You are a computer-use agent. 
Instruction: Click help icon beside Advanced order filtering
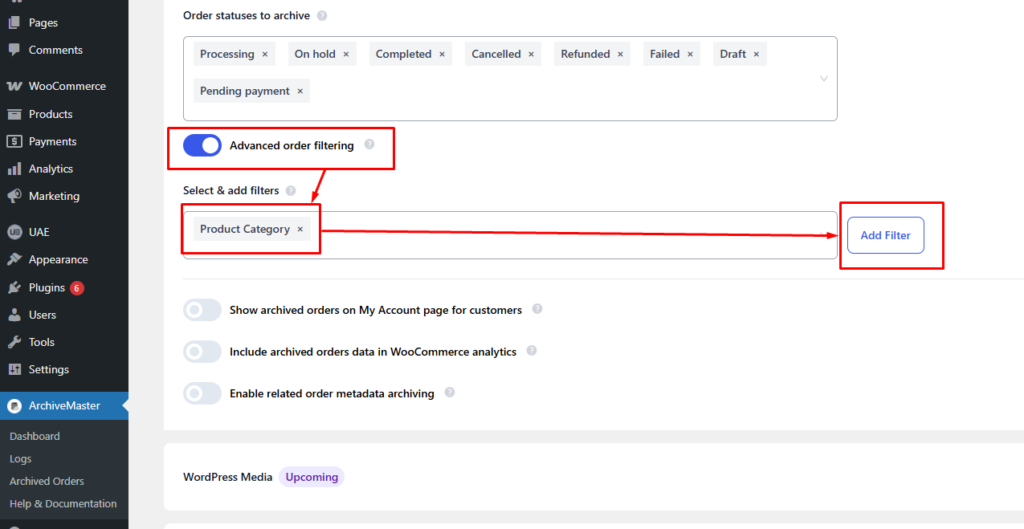[369, 144]
